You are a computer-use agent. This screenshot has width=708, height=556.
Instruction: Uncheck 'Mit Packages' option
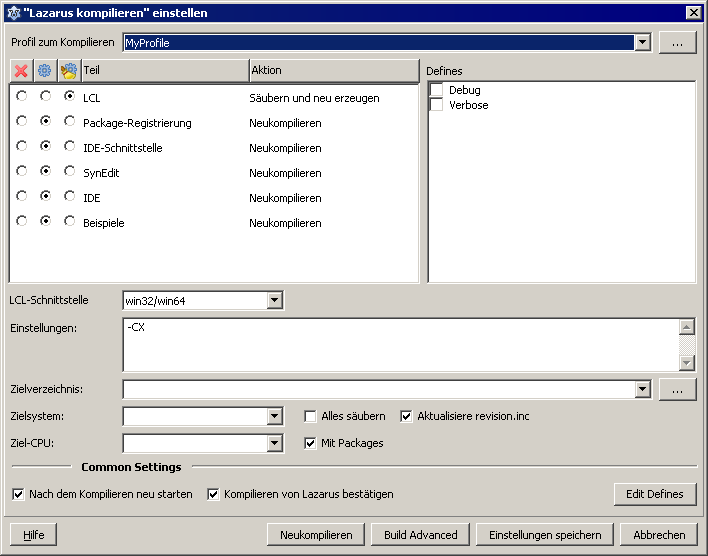click(x=311, y=443)
